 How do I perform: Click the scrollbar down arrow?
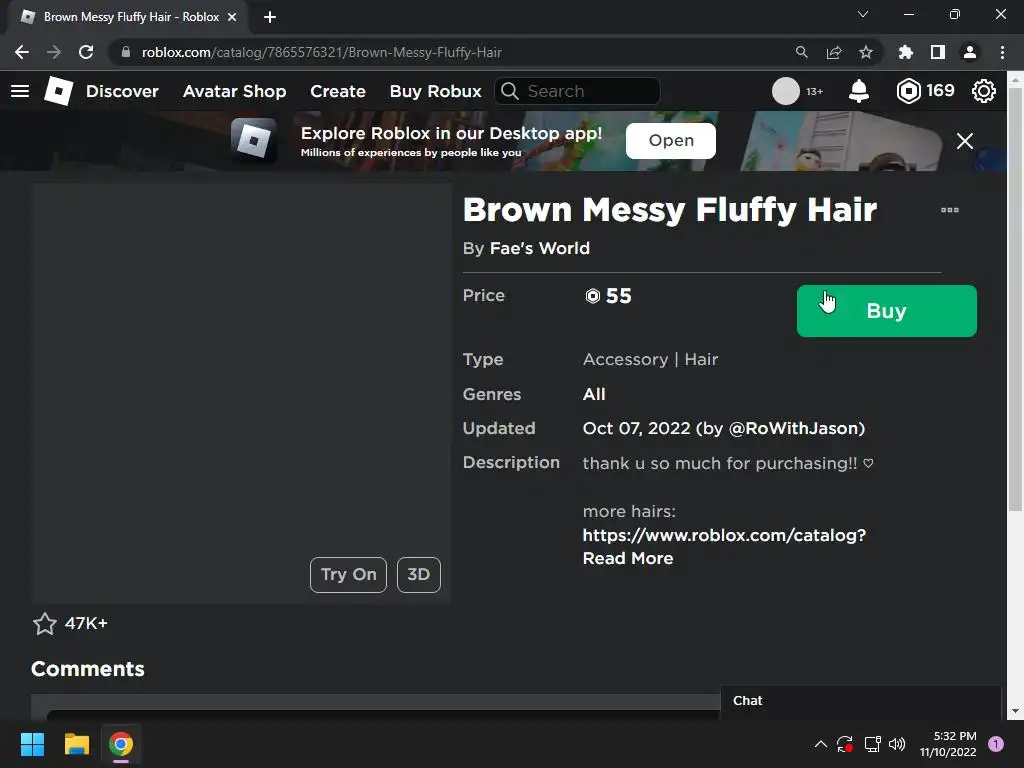[x=1016, y=711]
